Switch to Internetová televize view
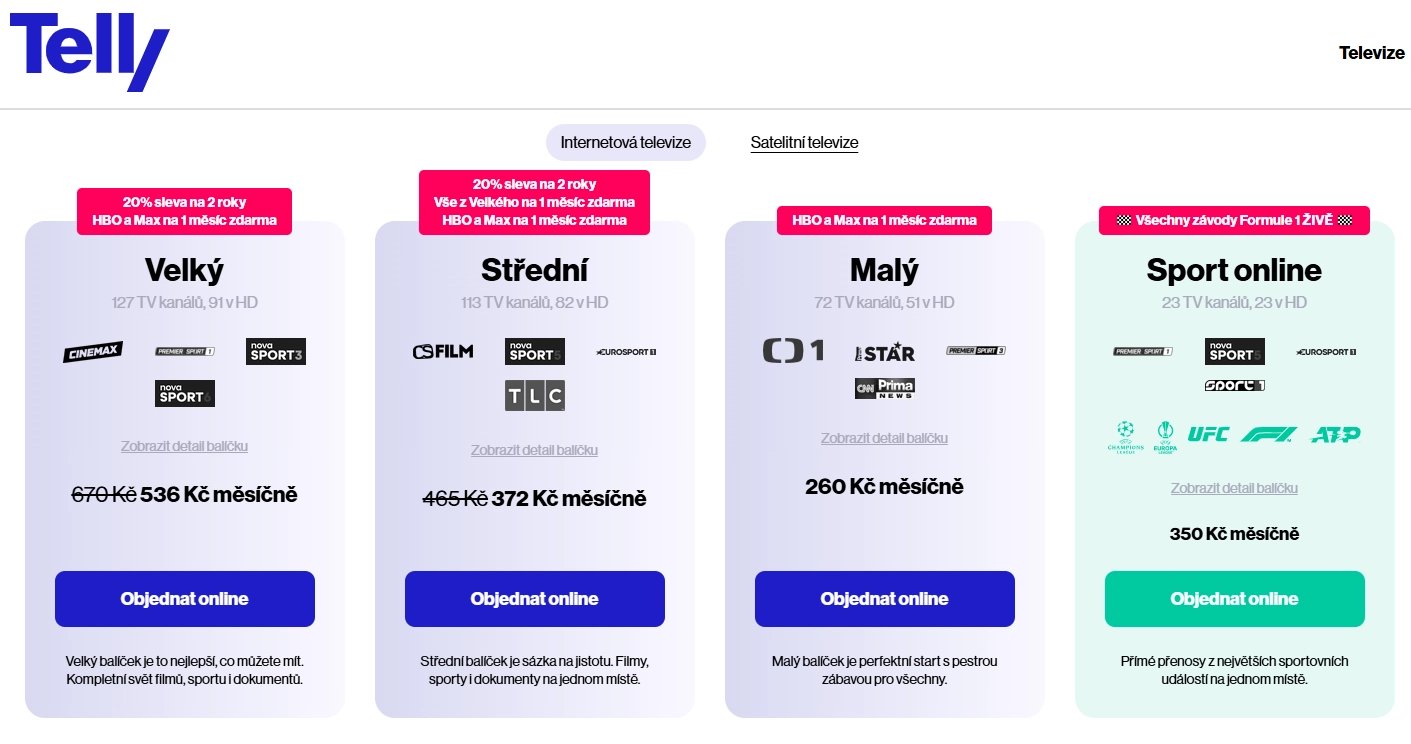Image resolution: width=1411 pixels, height=744 pixels. (624, 142)
